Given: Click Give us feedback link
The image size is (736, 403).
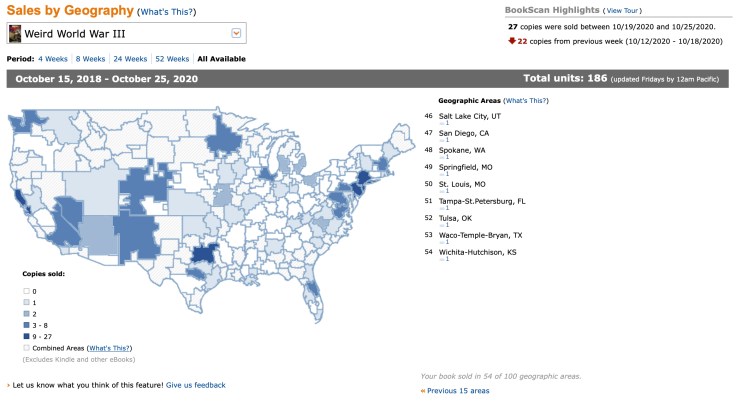Looking at the screenshot, I should click(196, 385).
